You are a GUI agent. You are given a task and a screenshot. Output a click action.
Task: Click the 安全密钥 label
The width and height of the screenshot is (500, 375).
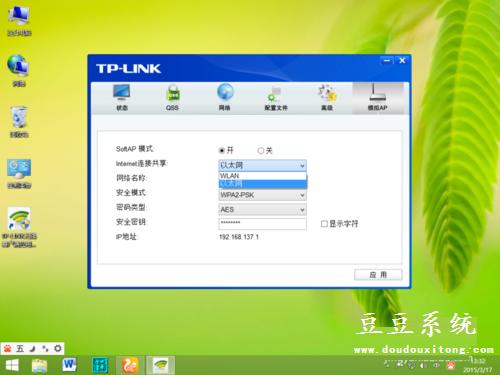click(131, 222)
